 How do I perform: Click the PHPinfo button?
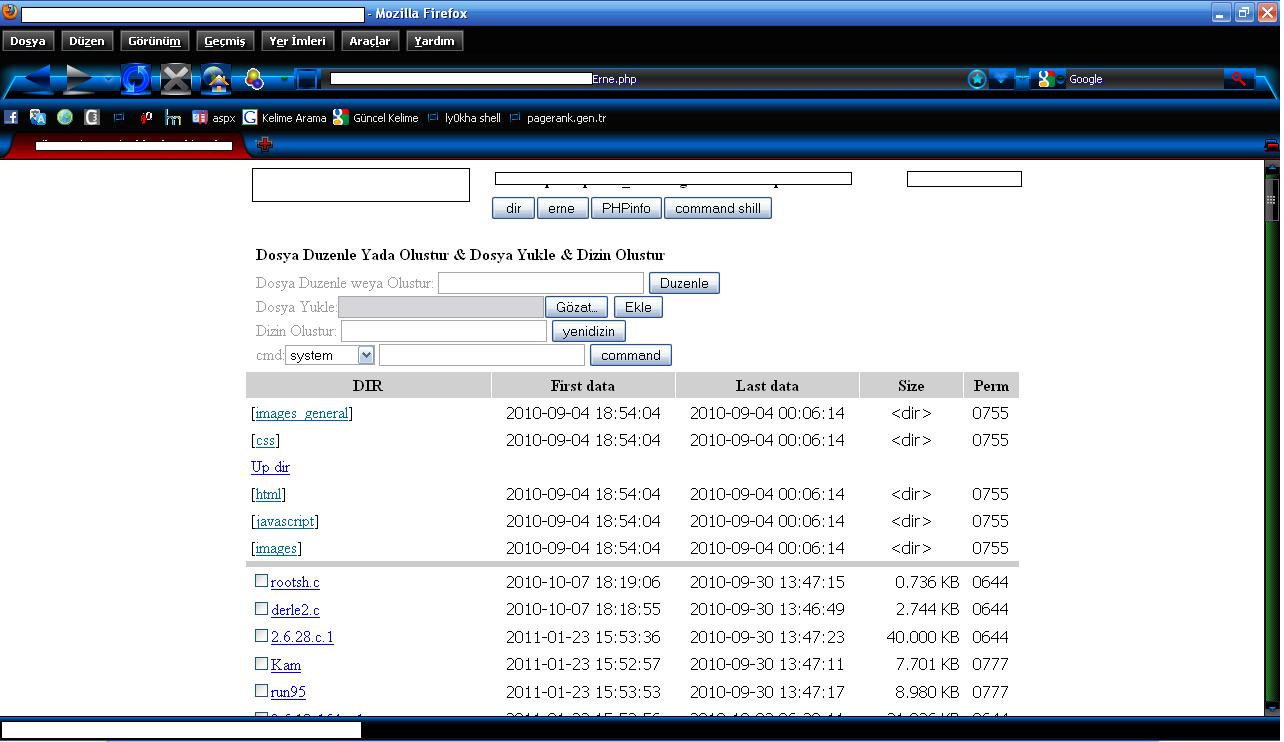[626, 208]
